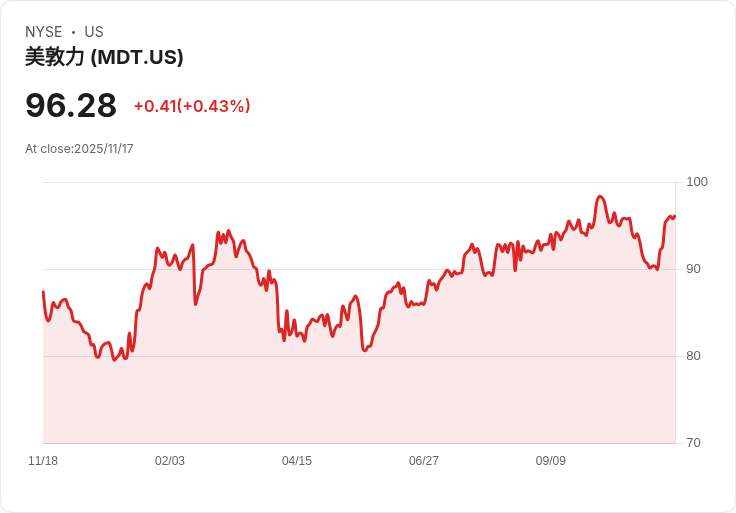Image resolution: width=736 pixels, height=513 pixels.
Task: Click the 90 price axis label
Action: coord(693,269)
